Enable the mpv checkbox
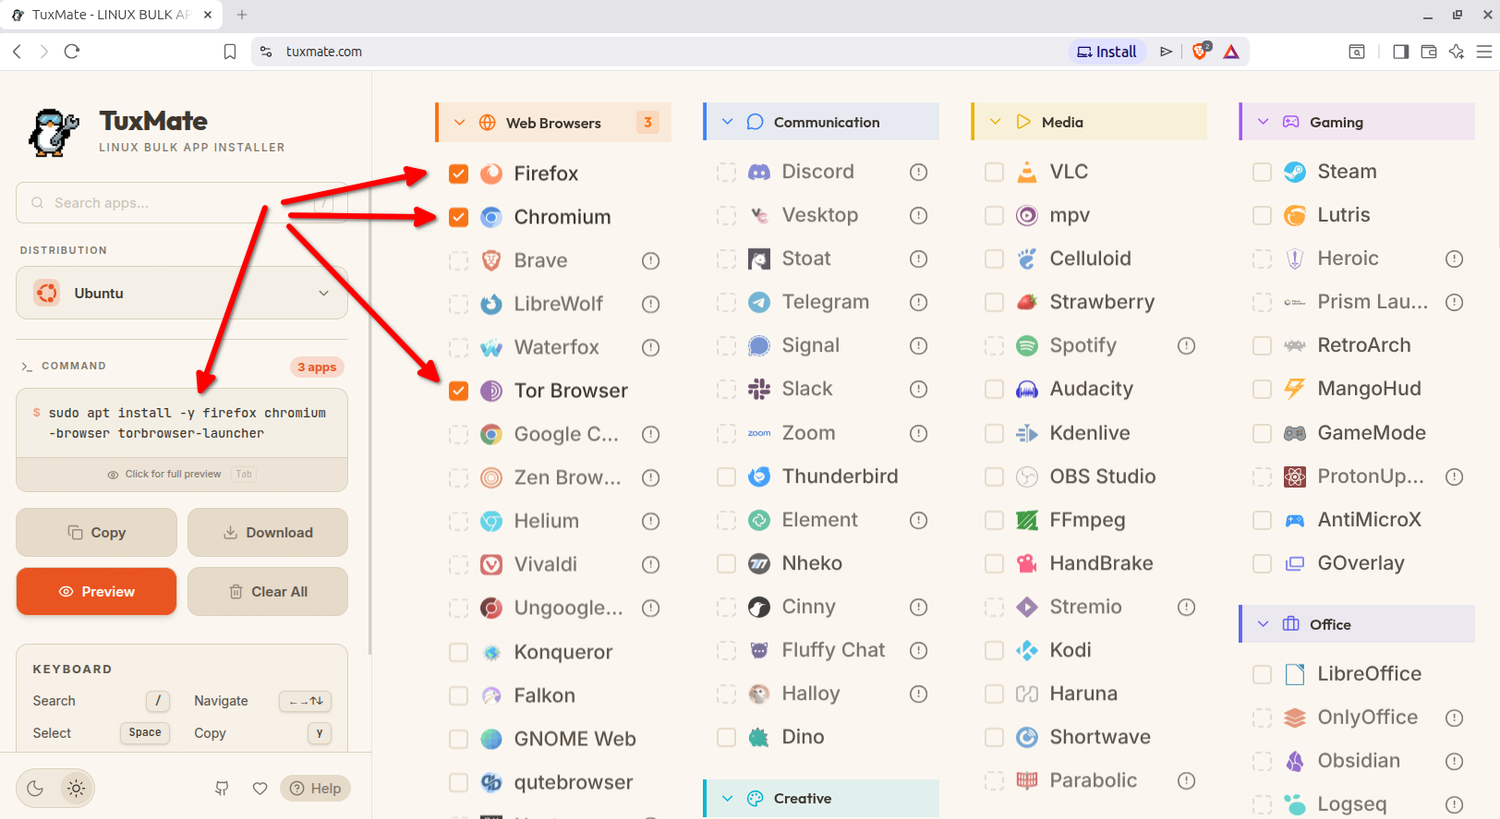 click(x=994, y=215)
